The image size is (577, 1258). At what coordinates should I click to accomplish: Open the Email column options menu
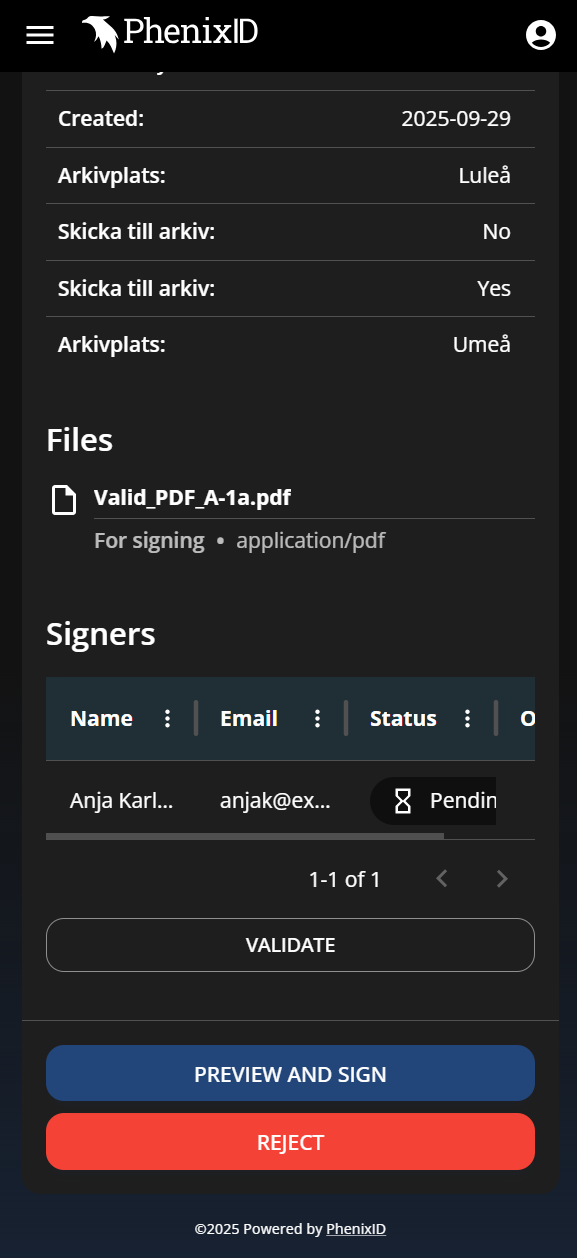pos(318,719)
